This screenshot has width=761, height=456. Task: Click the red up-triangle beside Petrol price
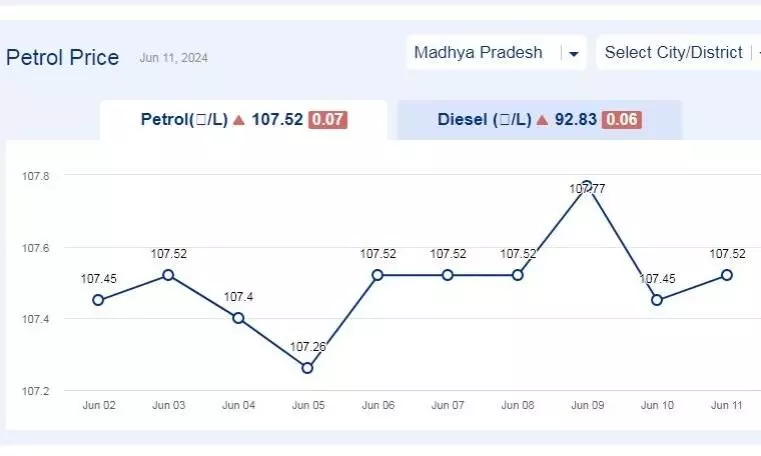coord(239,120)
